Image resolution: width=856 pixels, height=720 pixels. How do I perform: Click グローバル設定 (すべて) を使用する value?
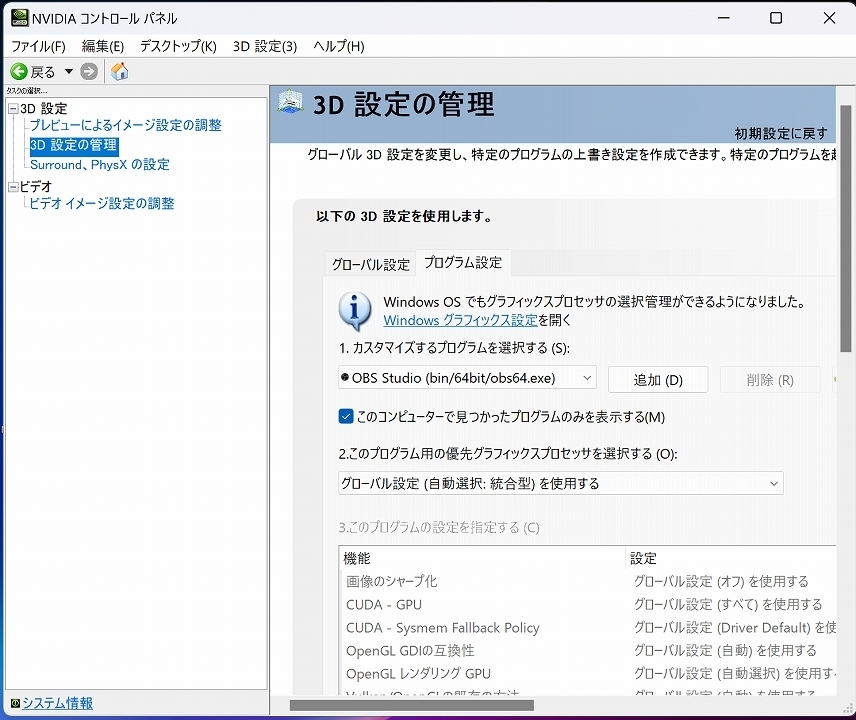click(x=728, y=605)
